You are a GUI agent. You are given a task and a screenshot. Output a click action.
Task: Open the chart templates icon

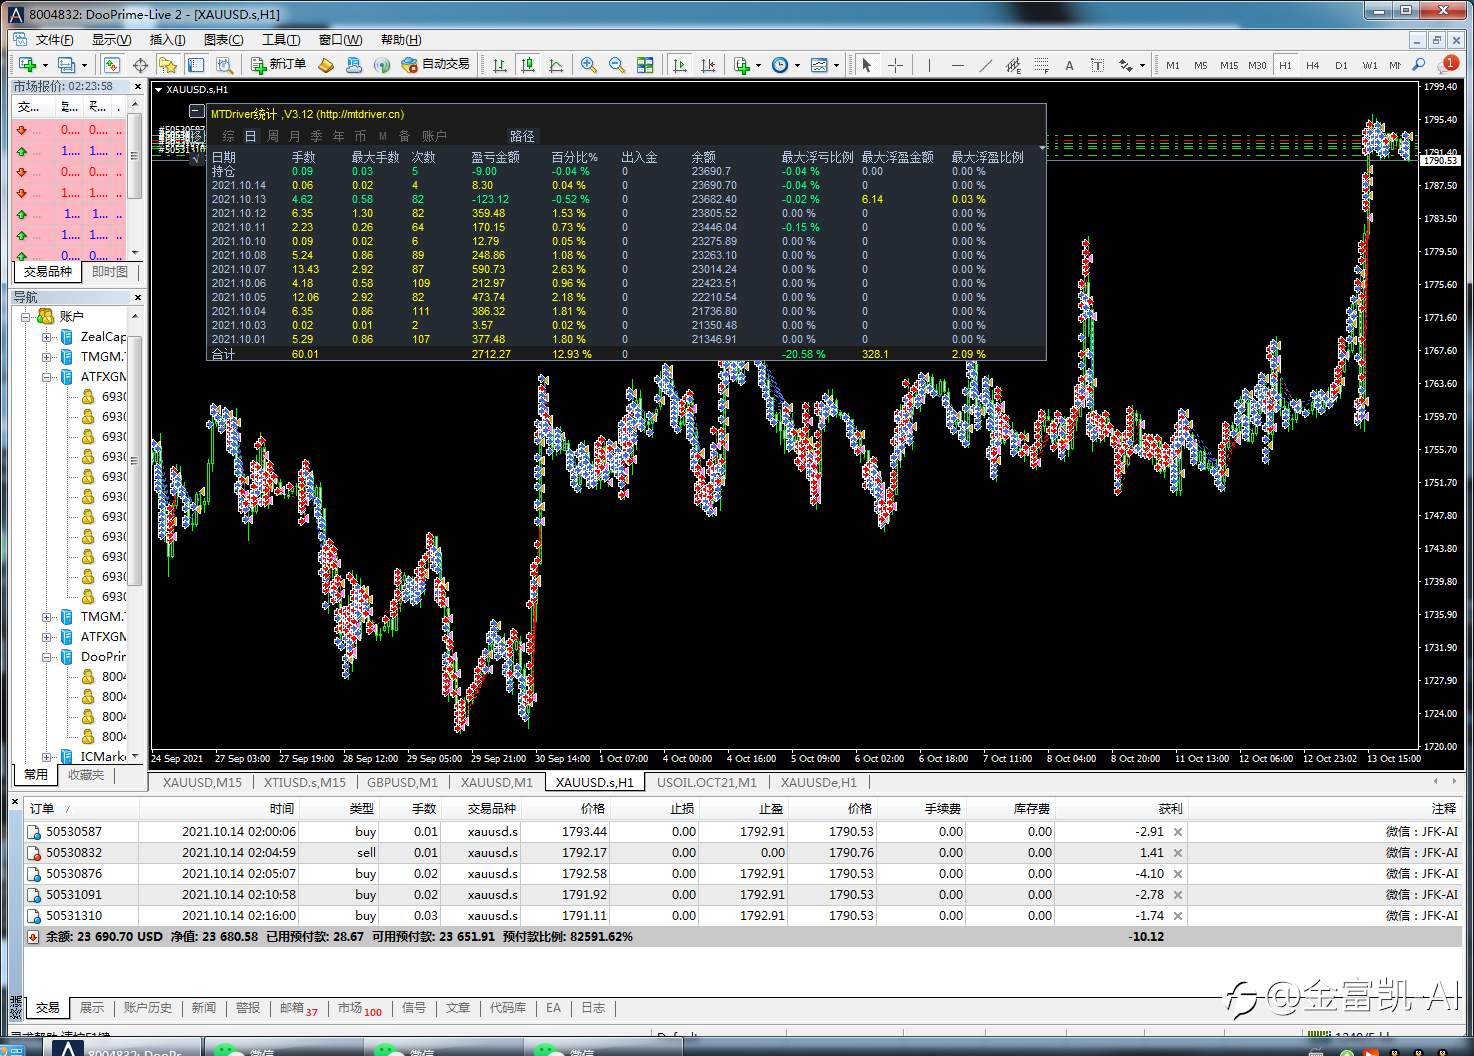click(819, 65)
